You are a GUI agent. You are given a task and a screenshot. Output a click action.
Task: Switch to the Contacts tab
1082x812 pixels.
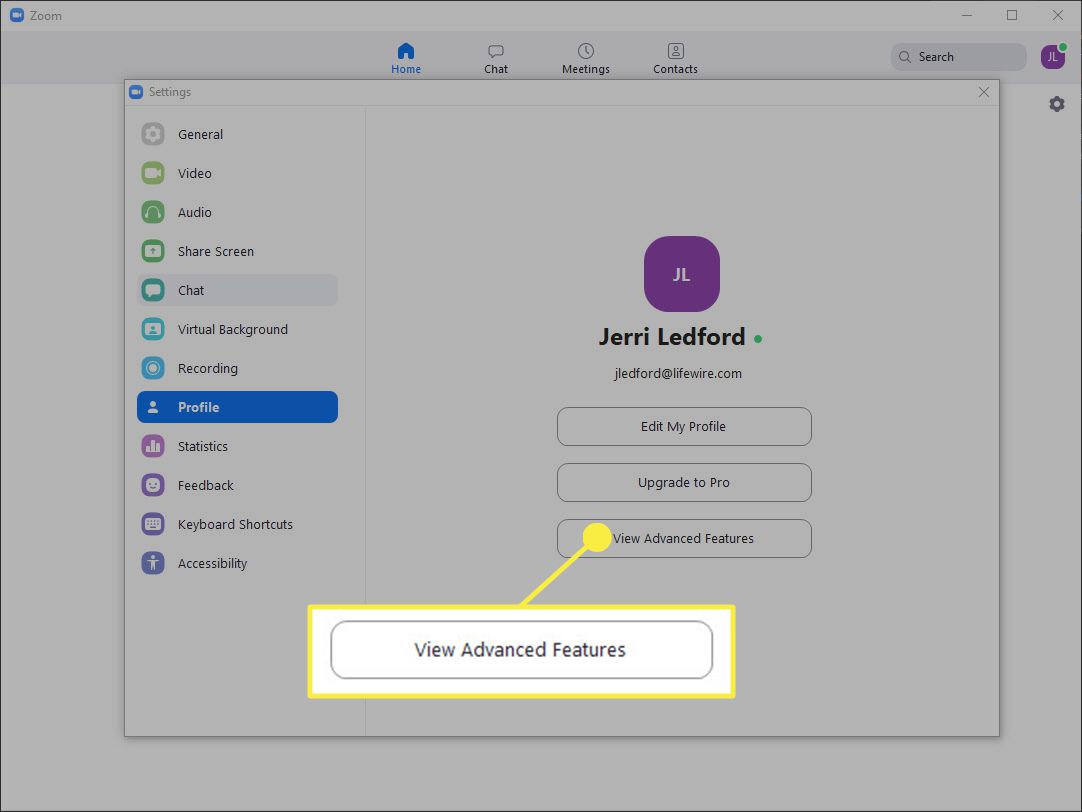676,58
